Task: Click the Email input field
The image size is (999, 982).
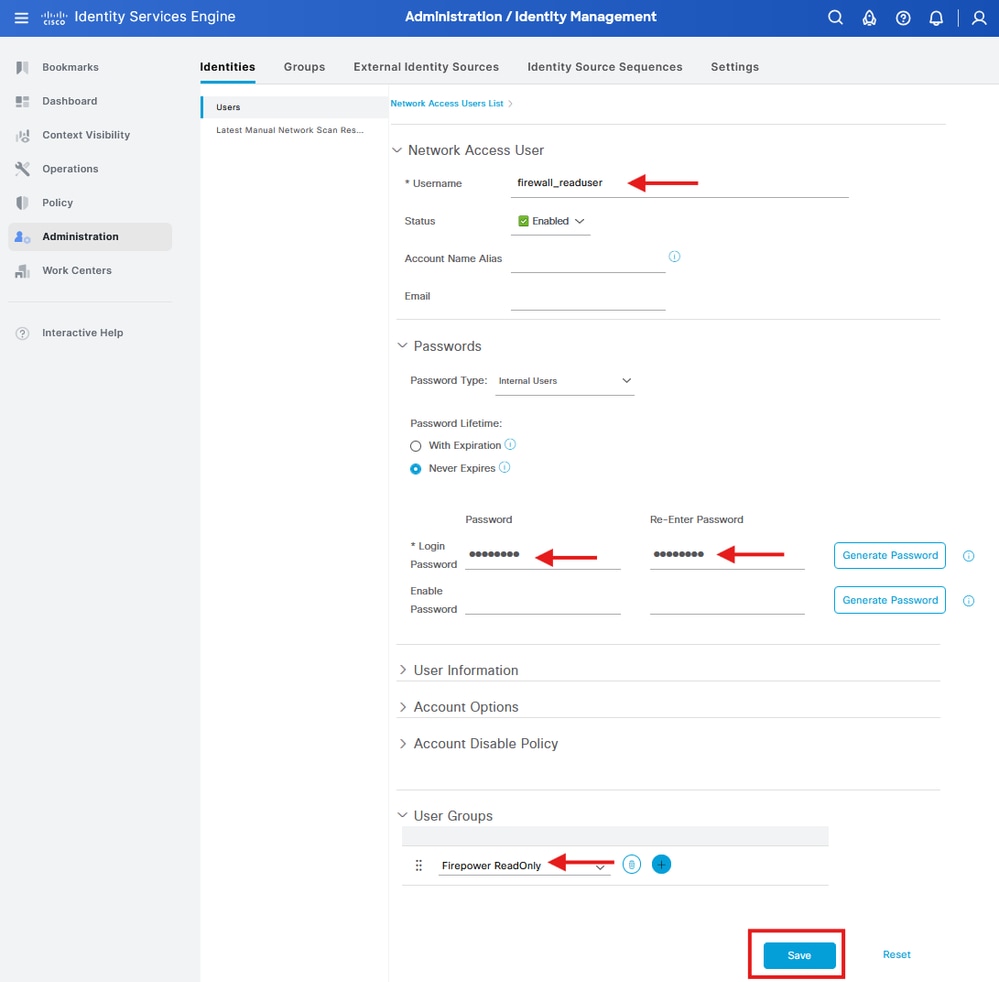Action: point(587,297)
